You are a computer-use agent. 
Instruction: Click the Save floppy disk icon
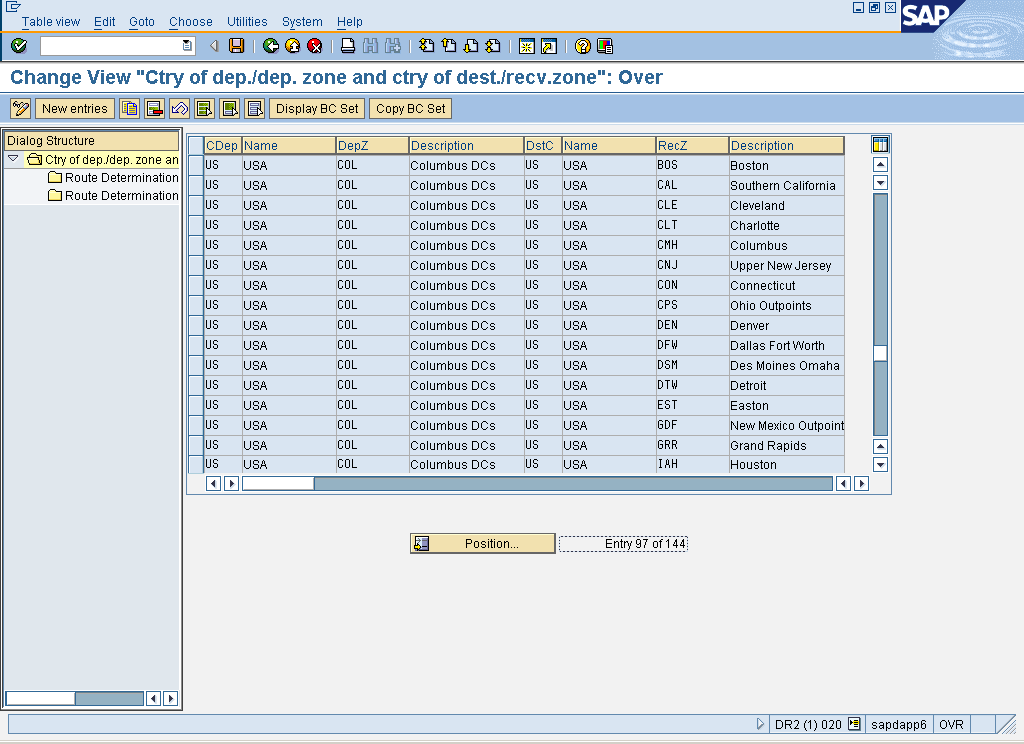point(236,46)
